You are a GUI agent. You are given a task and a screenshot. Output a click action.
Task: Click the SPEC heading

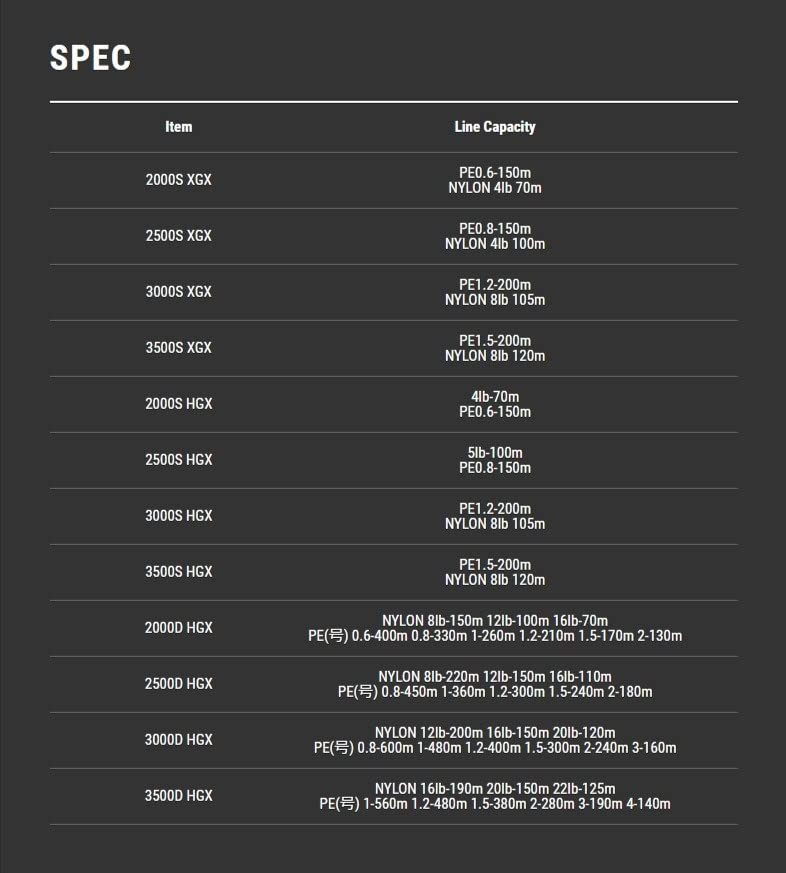click(90, 58)
